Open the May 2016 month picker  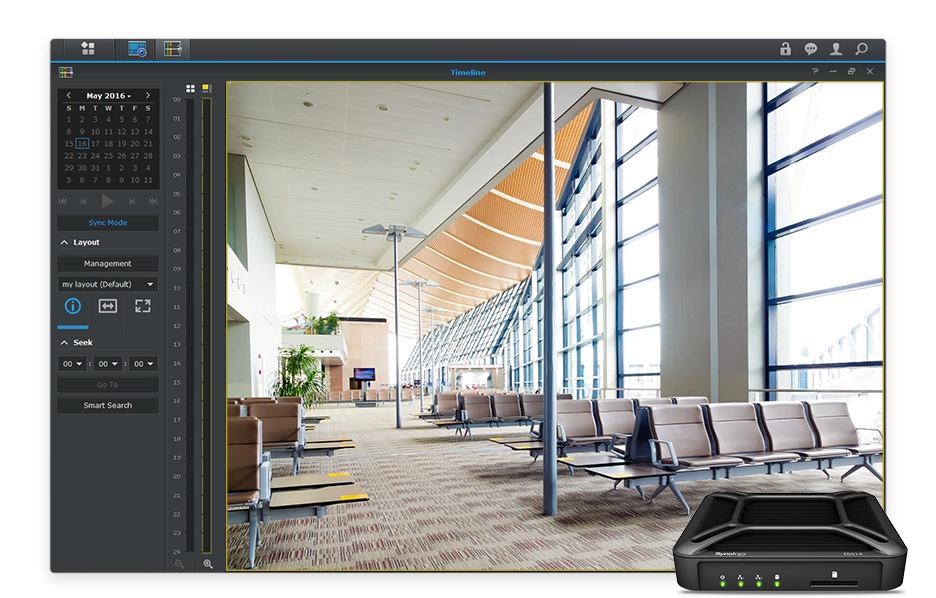click(x=108, y=95)
